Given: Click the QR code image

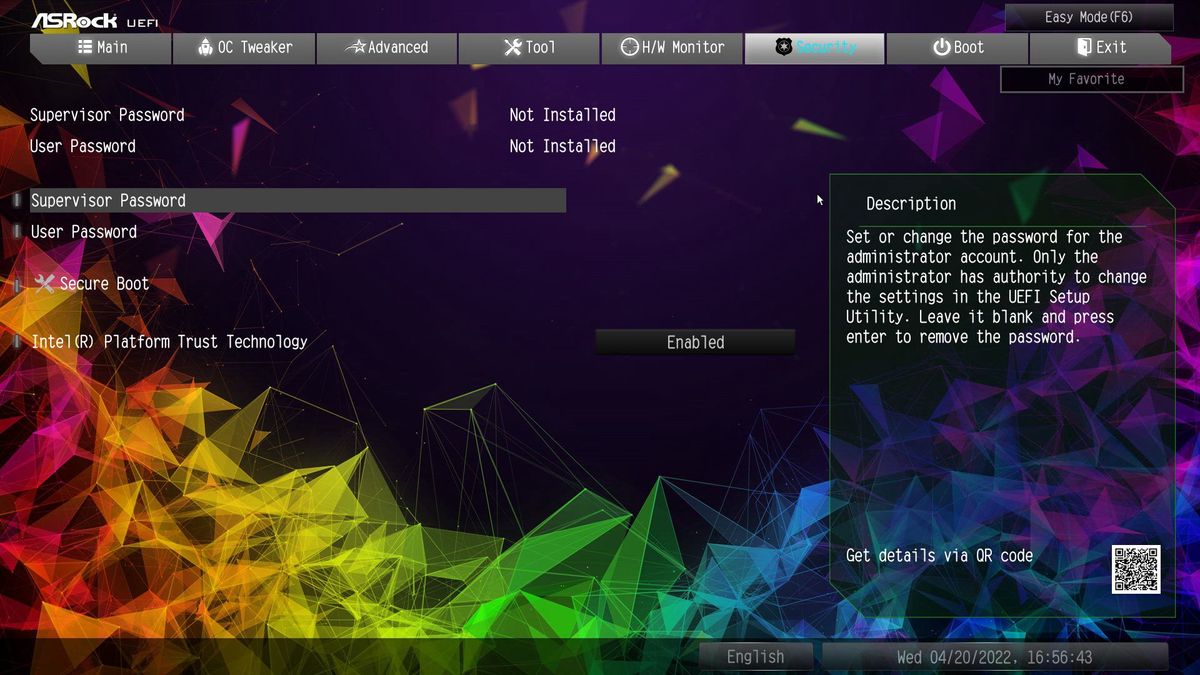Looking at the screenshot, I should (1136, 569).
